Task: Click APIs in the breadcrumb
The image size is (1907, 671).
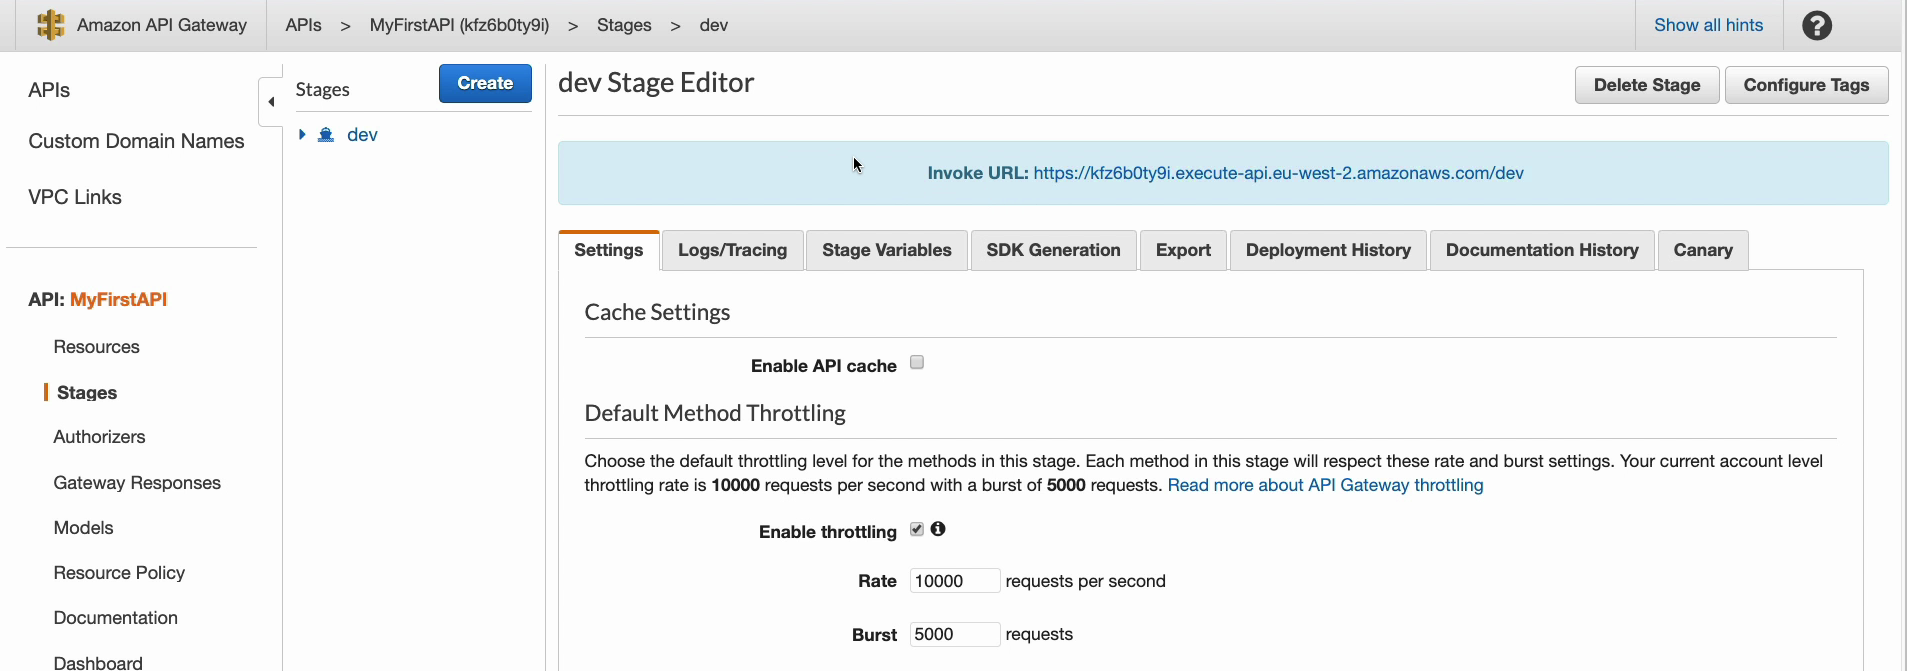Action: pos(304,25)
